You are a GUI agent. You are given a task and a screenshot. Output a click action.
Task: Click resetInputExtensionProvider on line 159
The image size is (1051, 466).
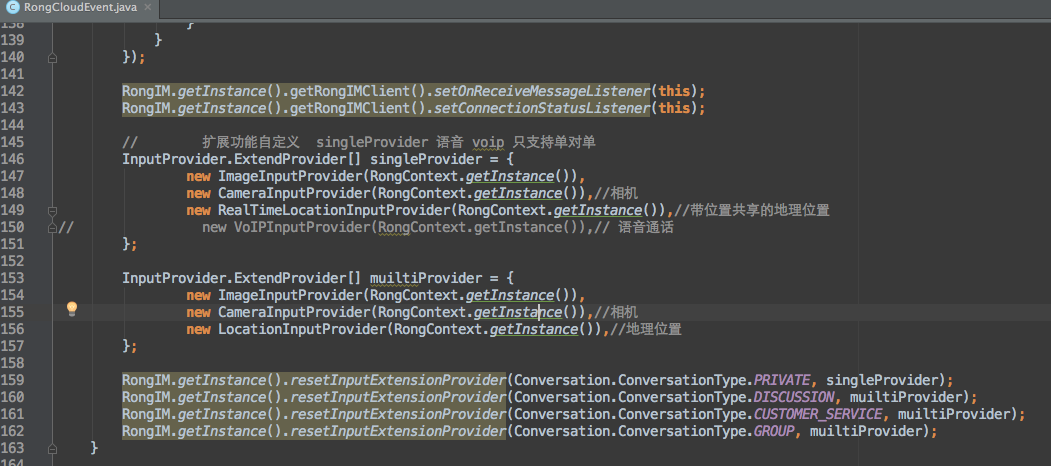[398, 380]
